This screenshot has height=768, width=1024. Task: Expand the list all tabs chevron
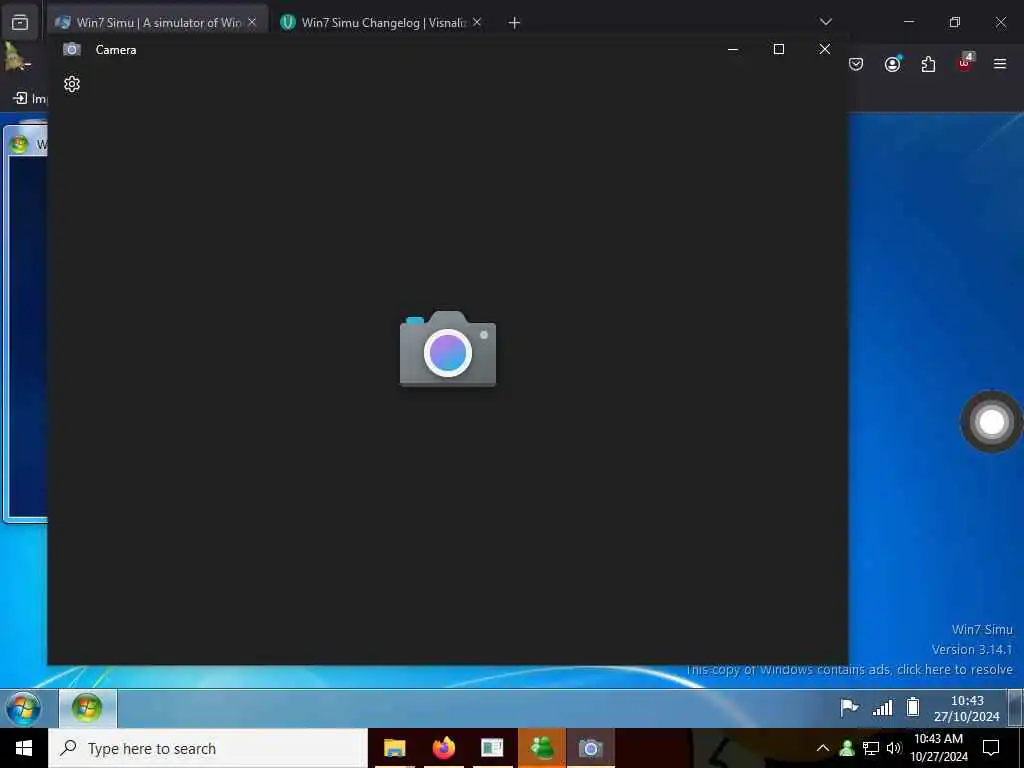825,22
